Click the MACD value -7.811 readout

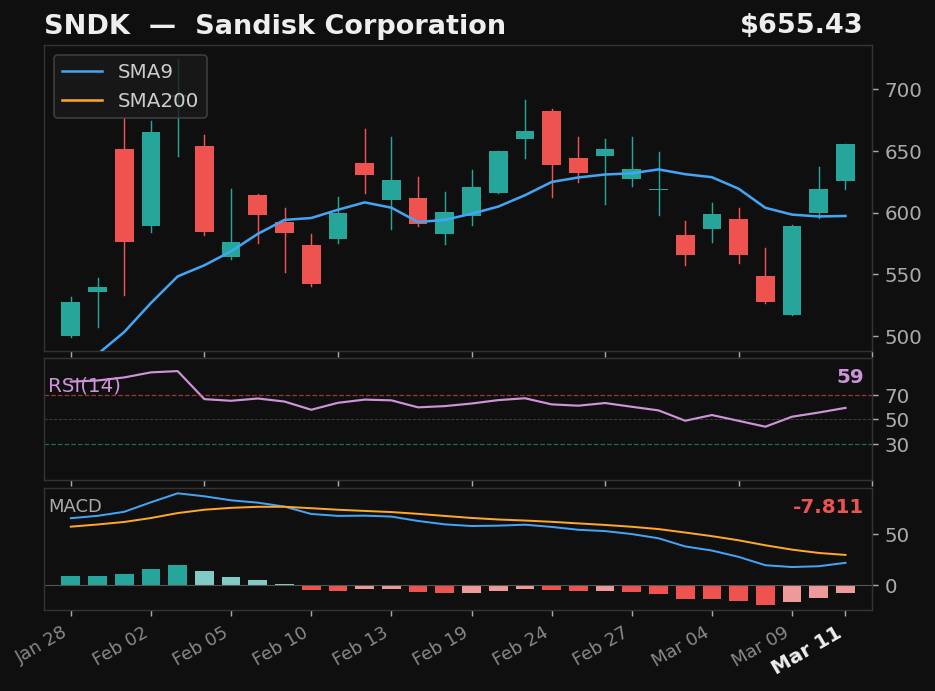tap(826, 506)
